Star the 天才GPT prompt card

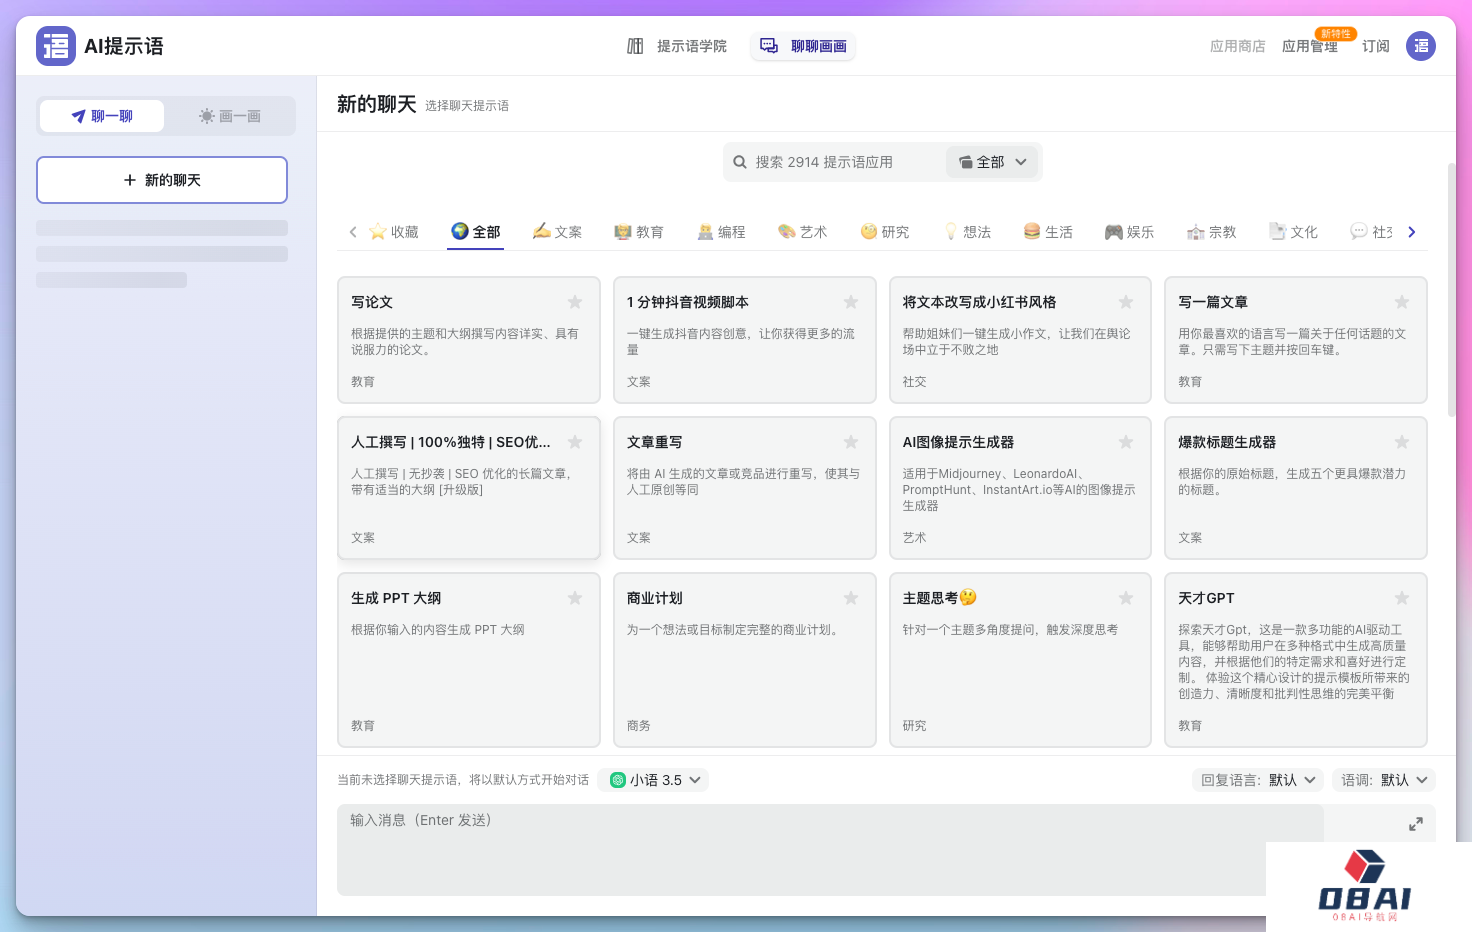tap(1401, 598)
